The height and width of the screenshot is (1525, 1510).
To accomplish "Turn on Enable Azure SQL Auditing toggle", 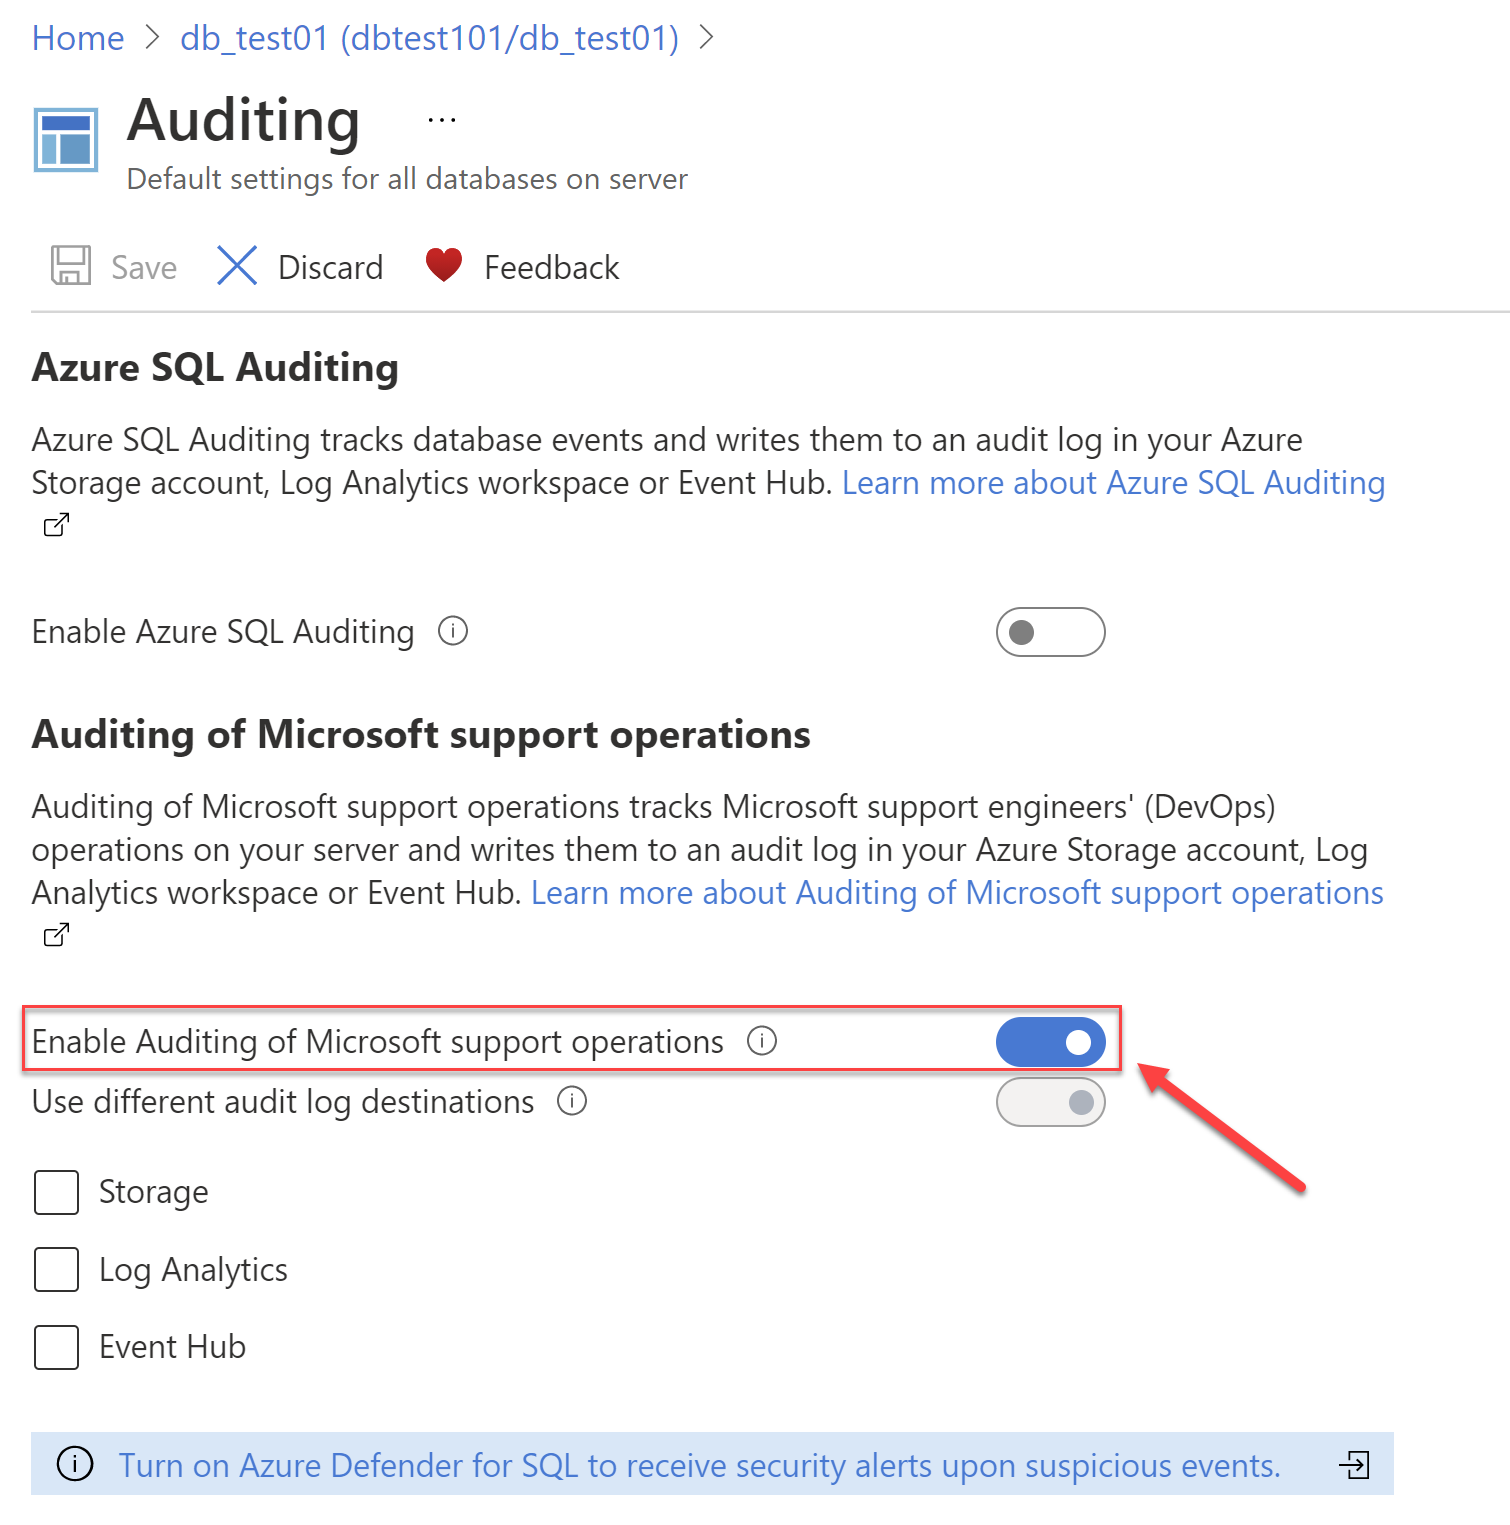I will coord(1050,632).
